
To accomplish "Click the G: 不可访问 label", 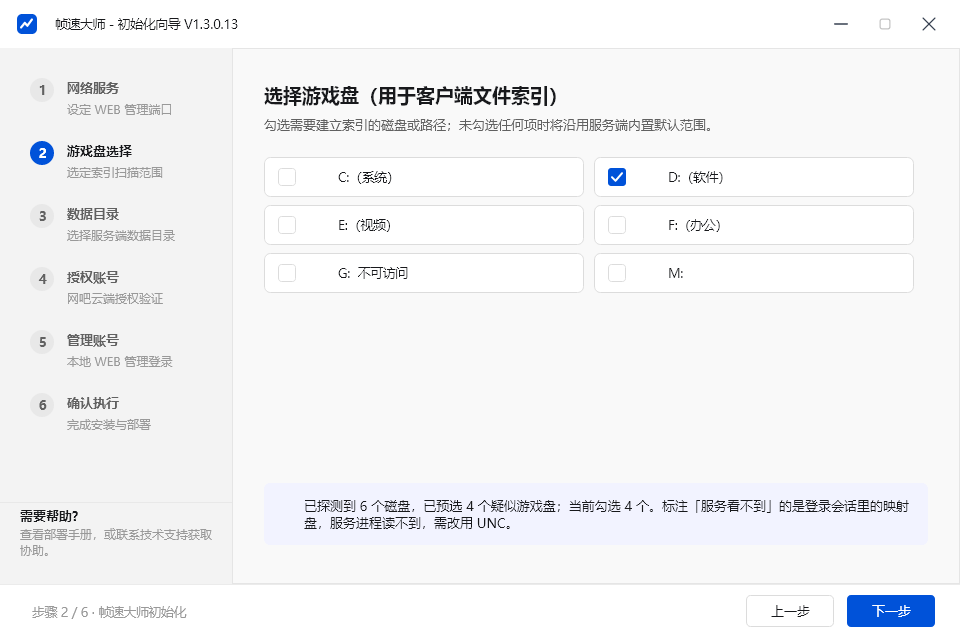I will point(373,273).
